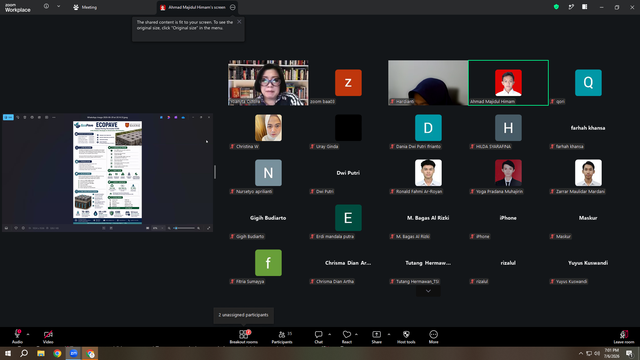Click the teal D avatar for Dania

(x=428, y=128)
